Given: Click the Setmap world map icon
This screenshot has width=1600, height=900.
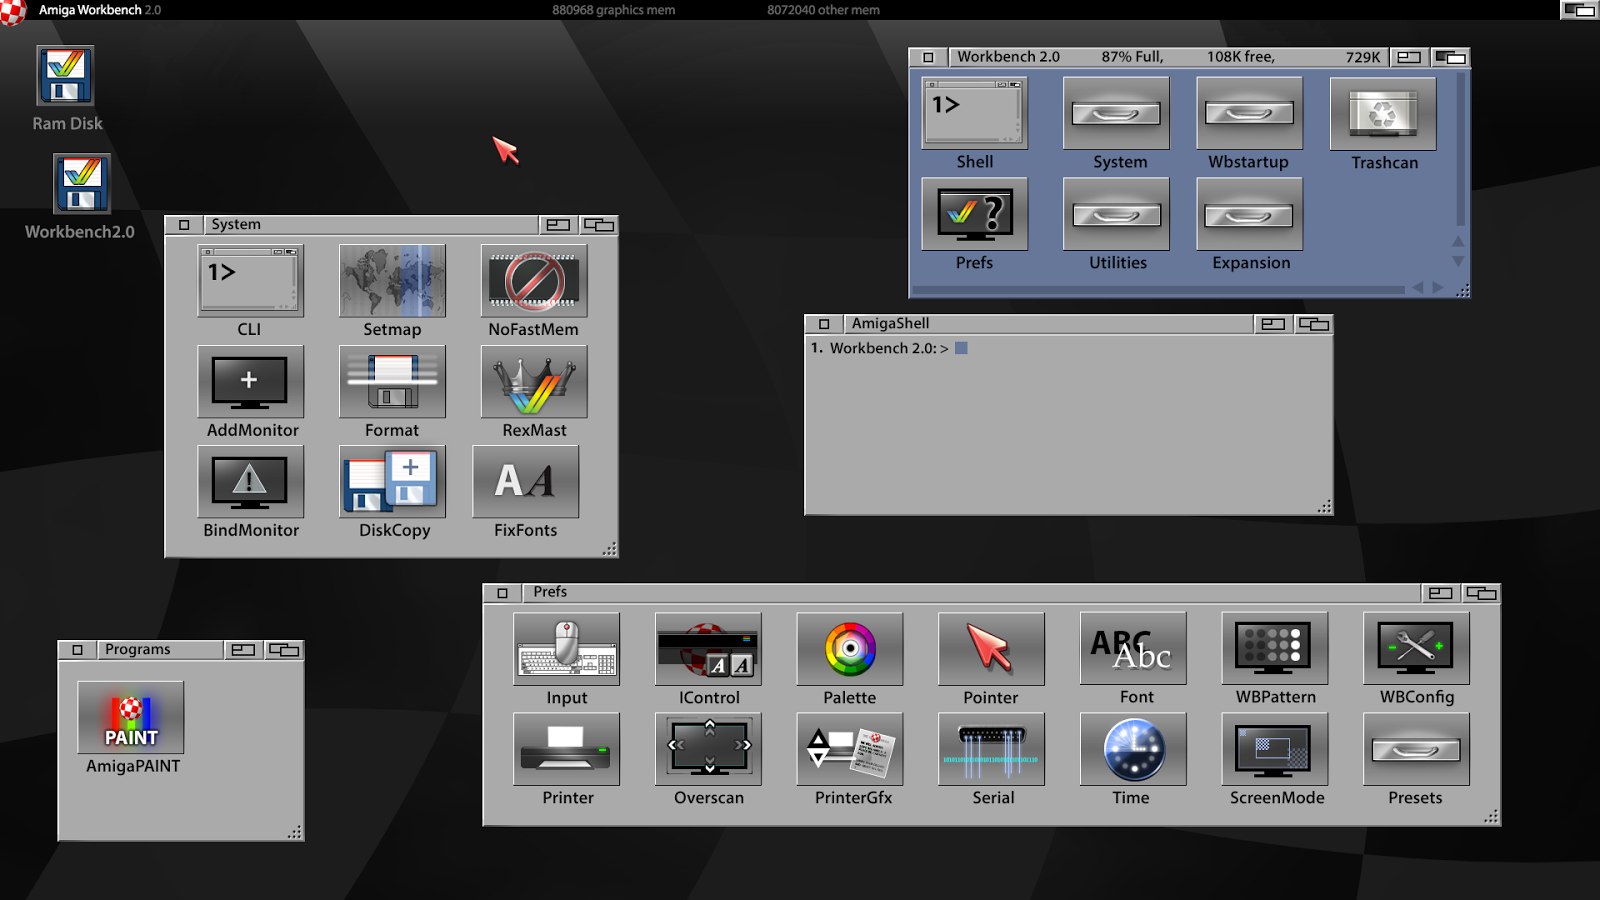Looking at the screenshot, I should point(392,281).
